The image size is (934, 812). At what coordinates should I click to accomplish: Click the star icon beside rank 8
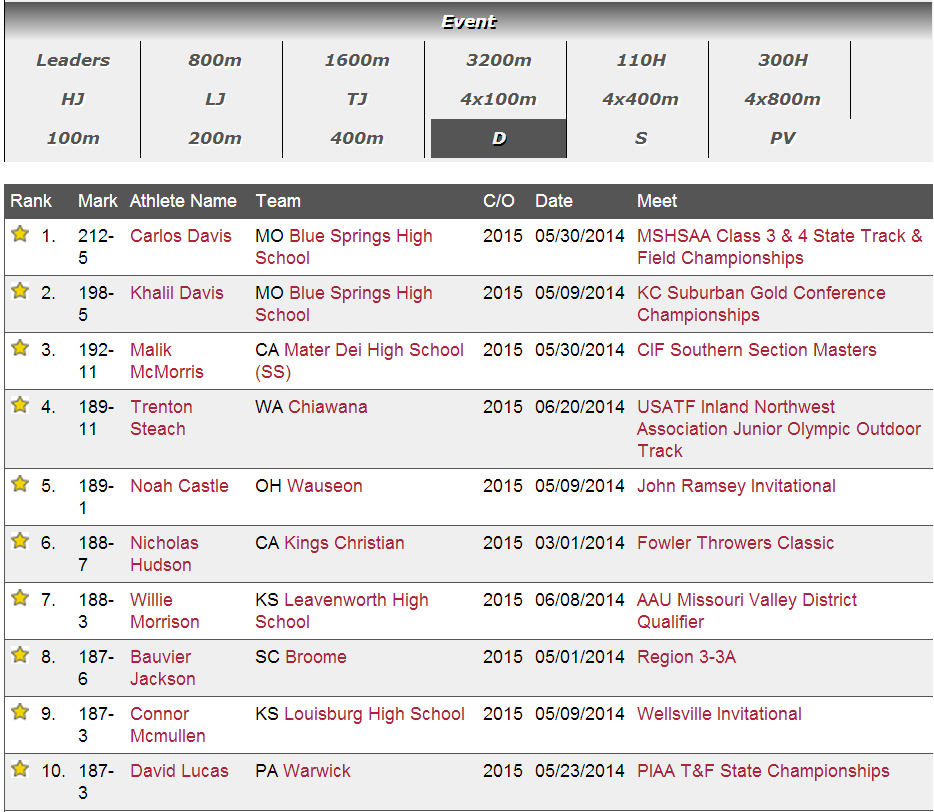coord(20,656)
